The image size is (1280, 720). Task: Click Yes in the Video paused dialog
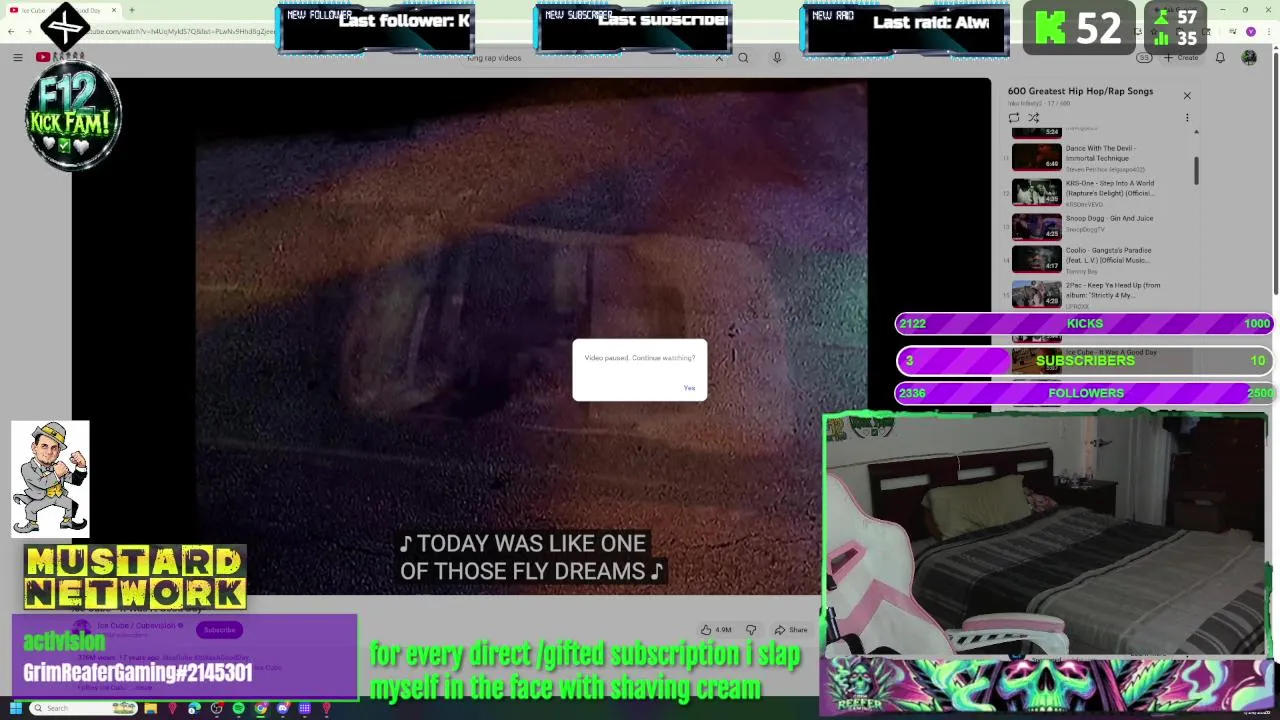pos(689,388)
